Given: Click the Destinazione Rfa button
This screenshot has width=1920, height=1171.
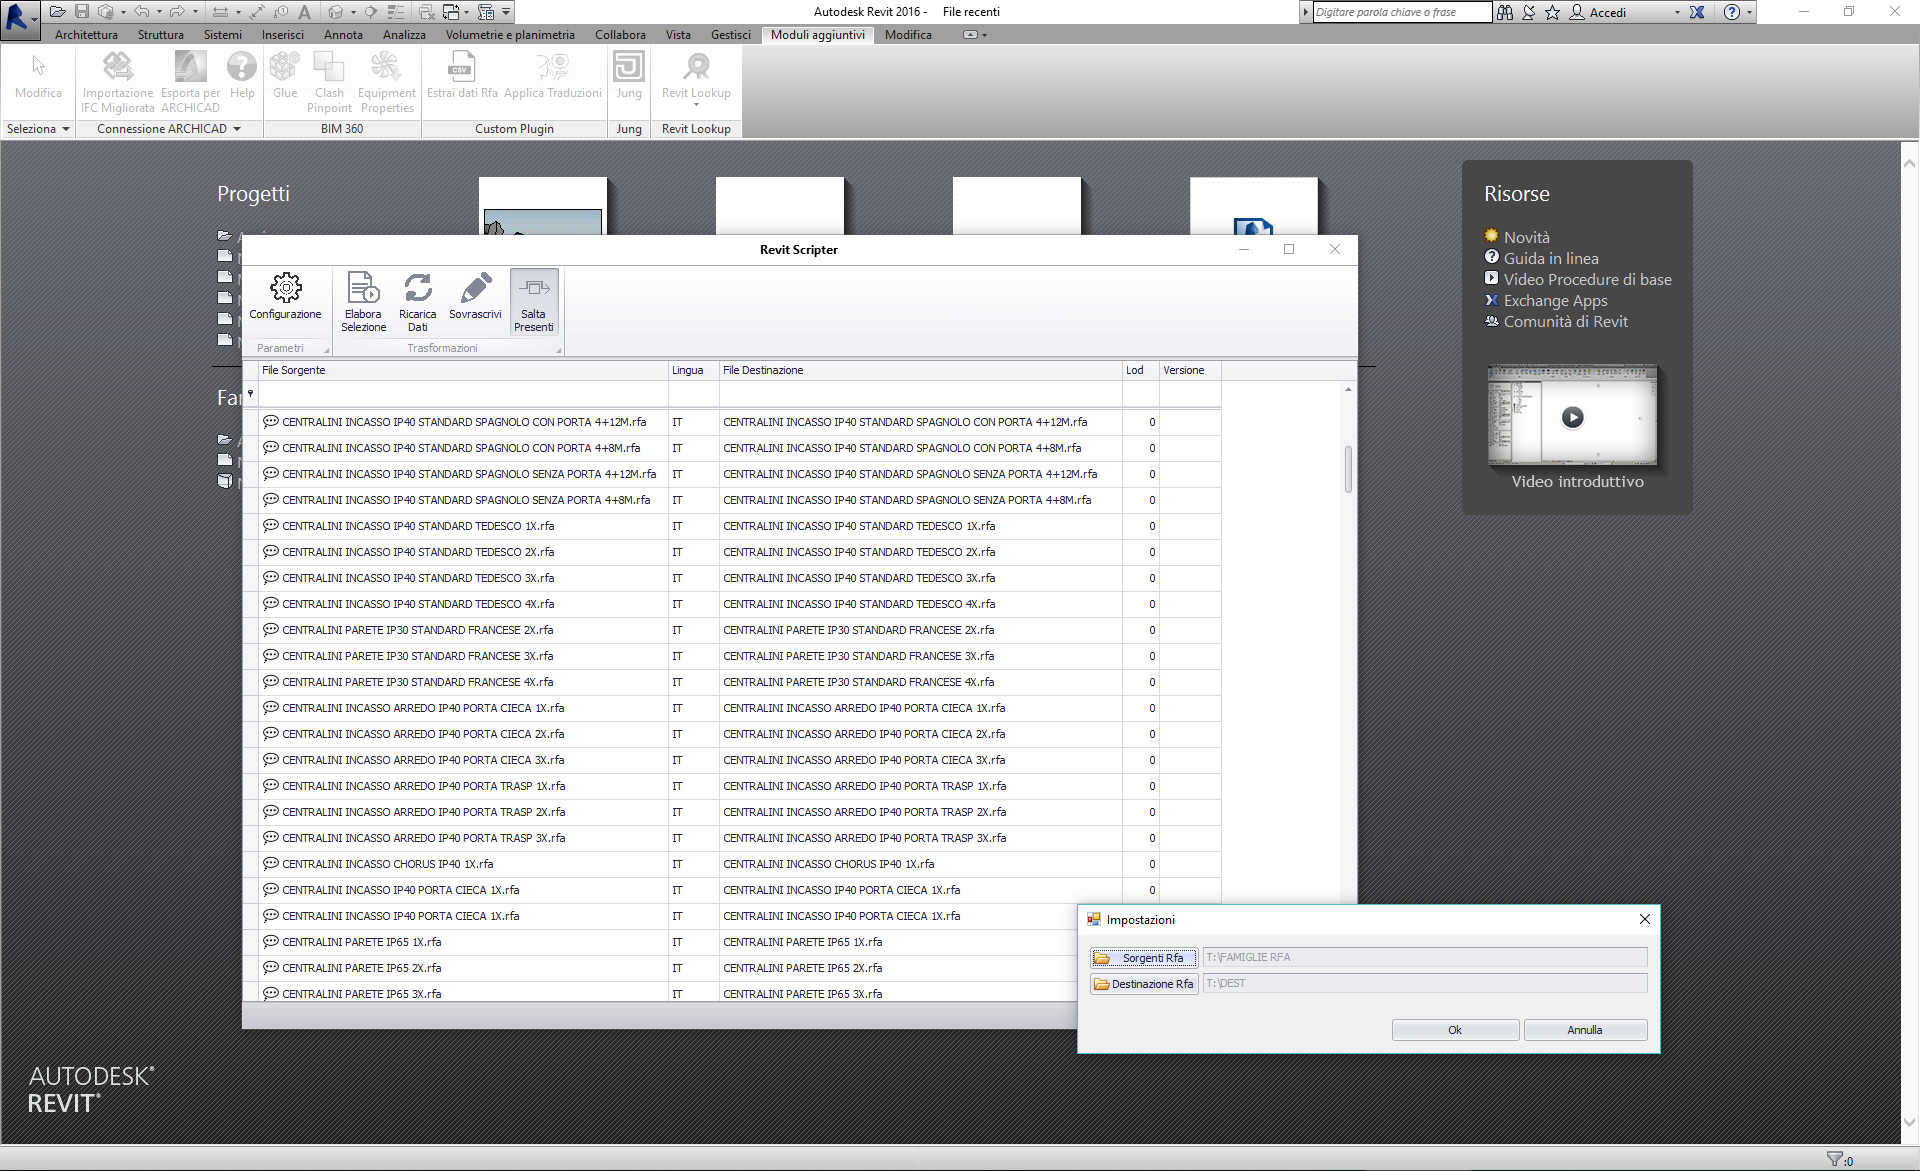Looking at the screenshot, I should [1143, 984].
